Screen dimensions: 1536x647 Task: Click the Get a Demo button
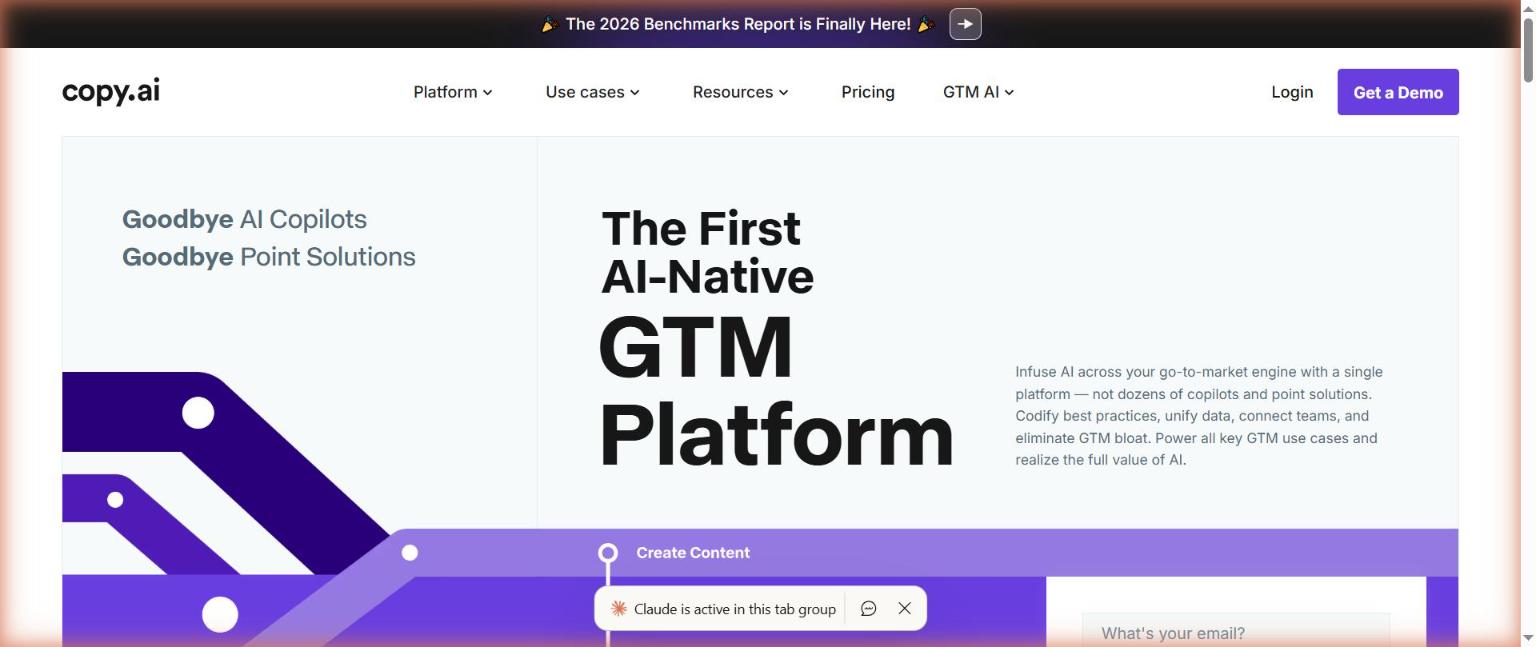click(1398, 92)
